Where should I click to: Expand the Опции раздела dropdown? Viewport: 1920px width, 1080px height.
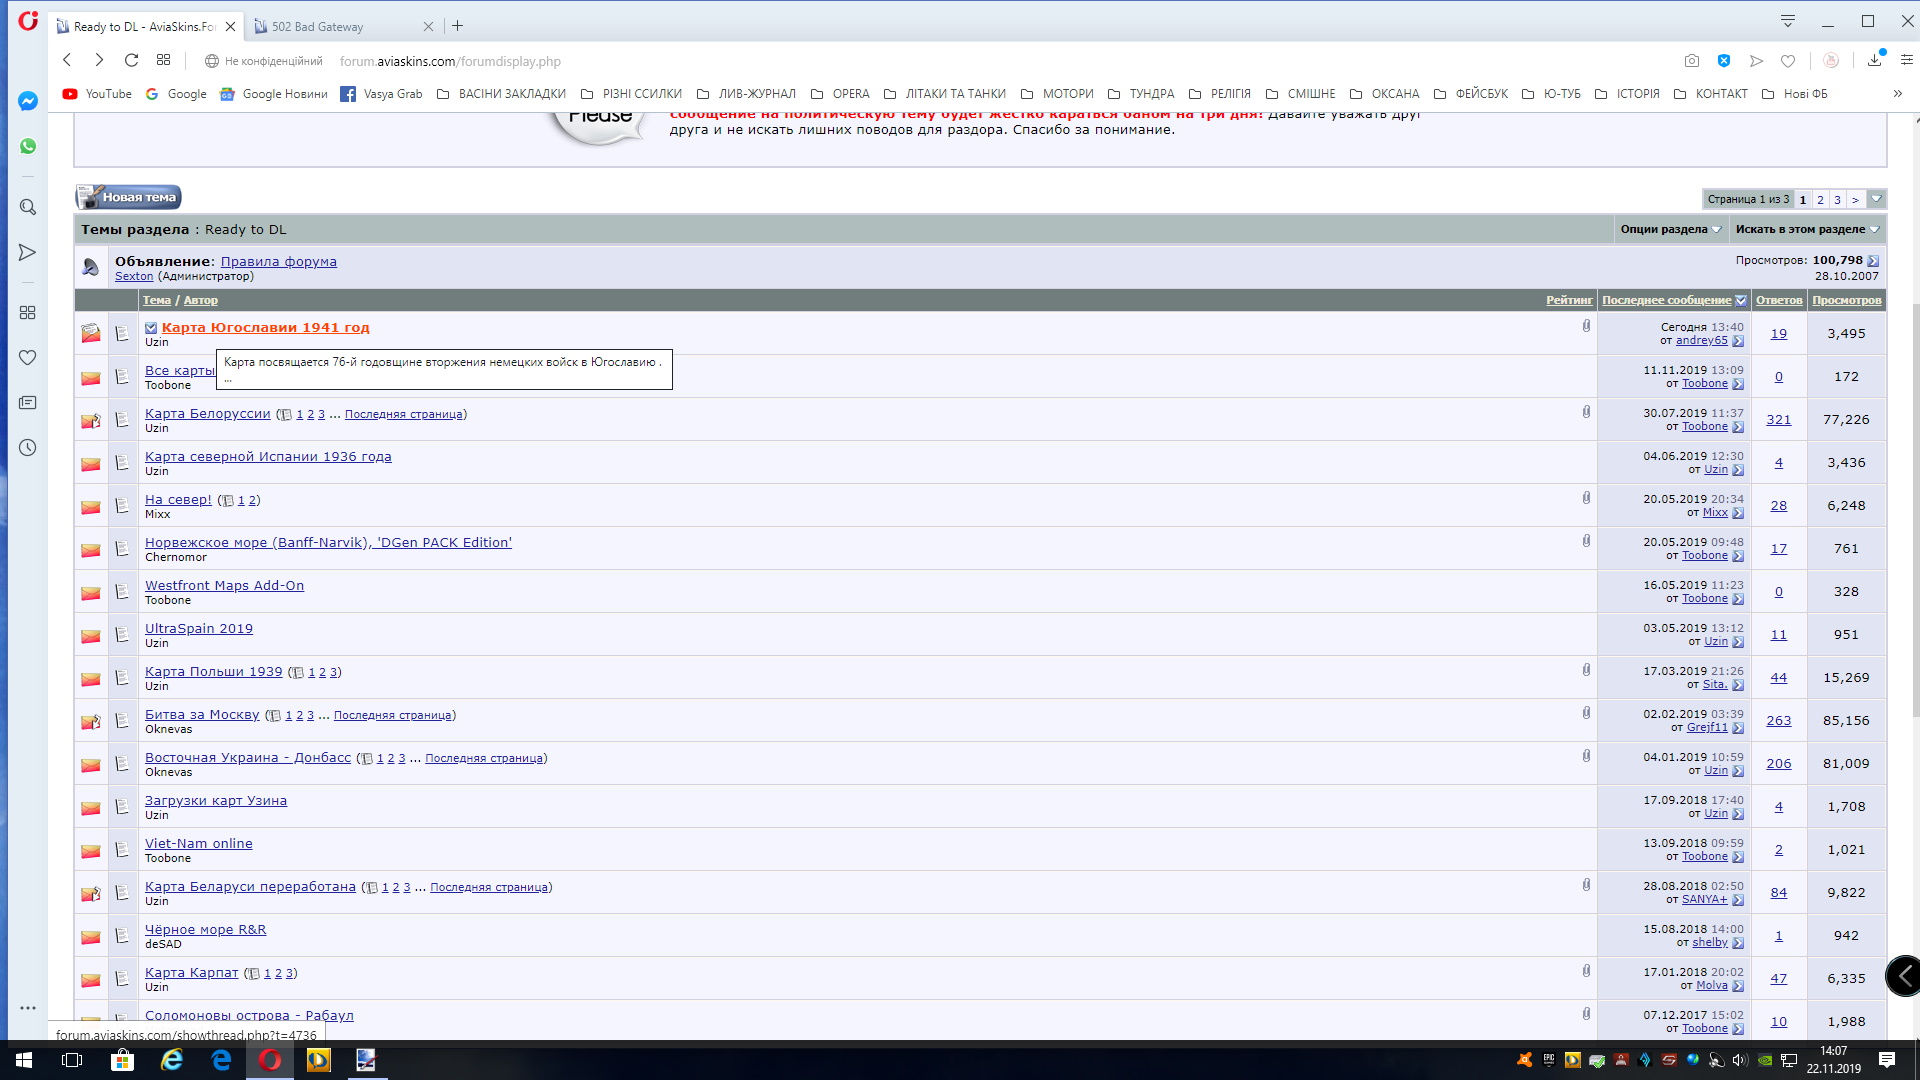(x=1670, y=230)
